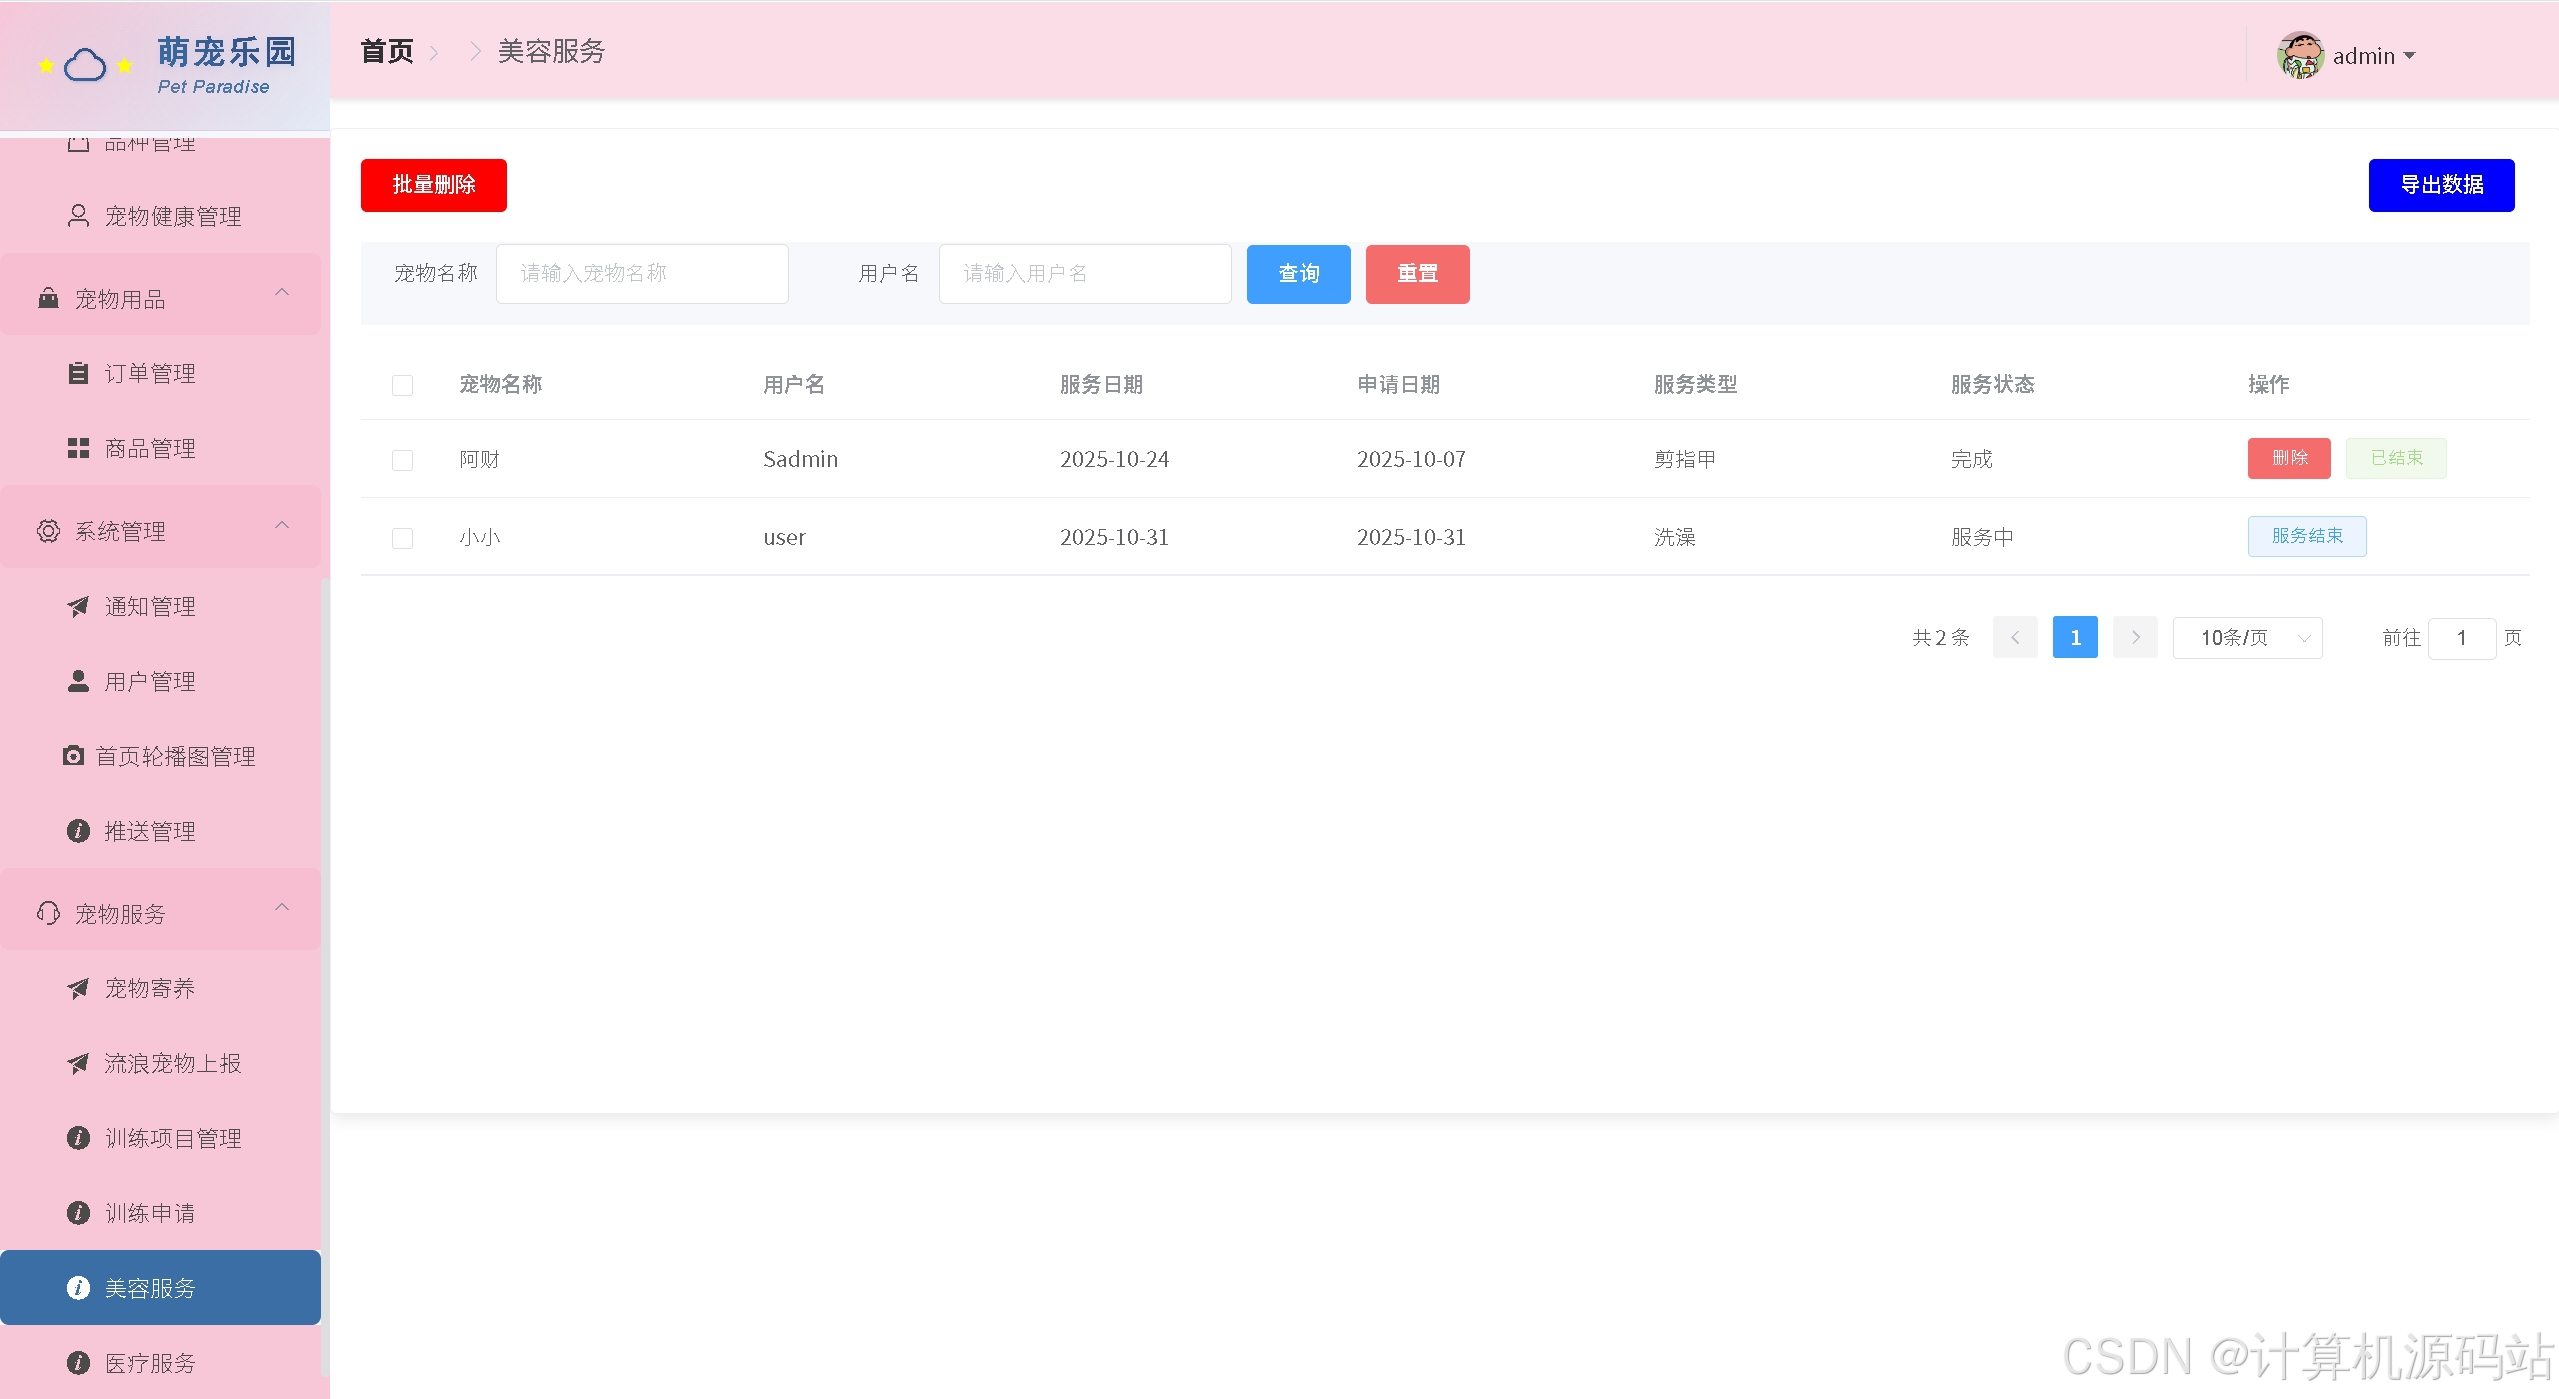
Task: Open 订单管理 menu item
Action: coord(160,373)
